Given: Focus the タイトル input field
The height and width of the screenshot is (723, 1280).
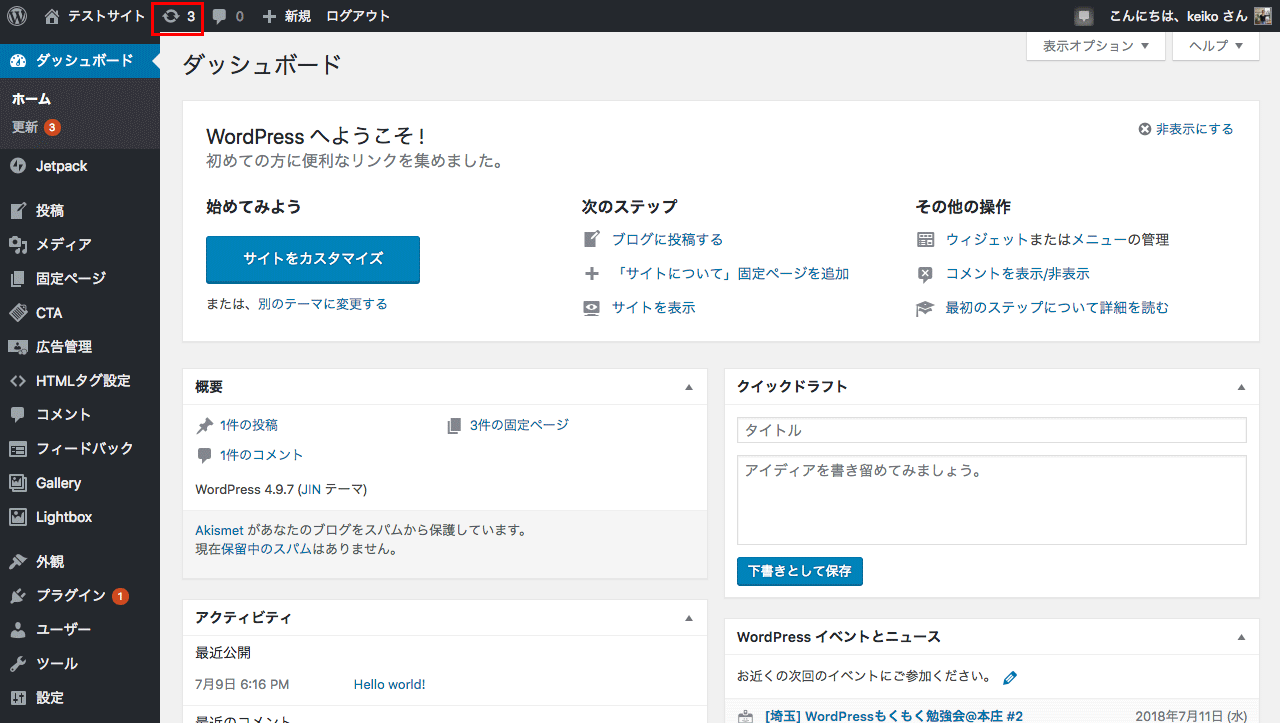Looking at the screenshot, I should coord(992,430).
